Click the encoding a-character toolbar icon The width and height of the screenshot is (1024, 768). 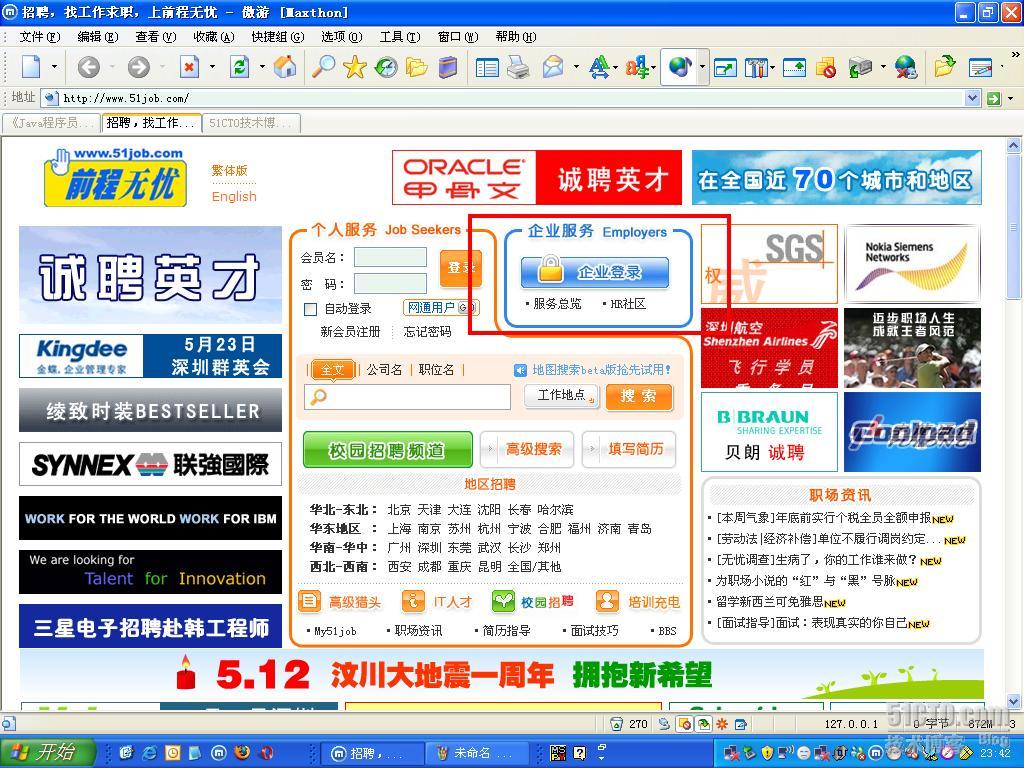coord(637,67)
